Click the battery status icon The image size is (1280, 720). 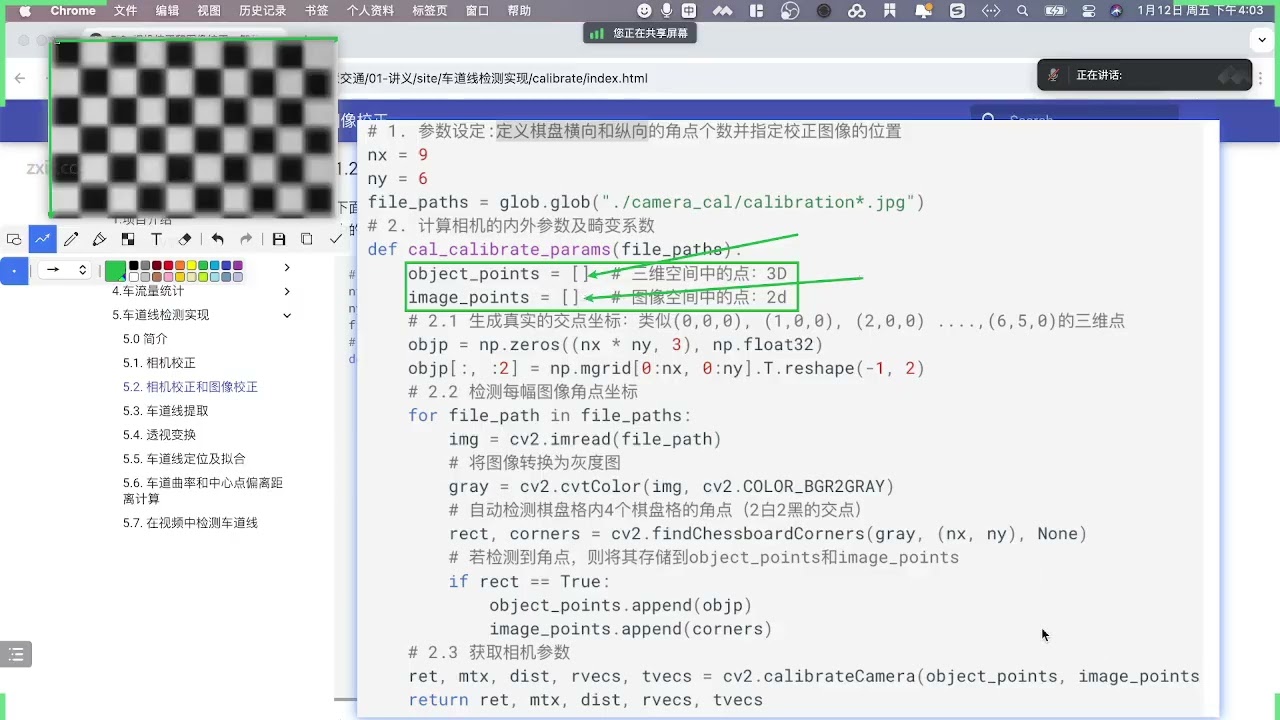[1055, 11]
